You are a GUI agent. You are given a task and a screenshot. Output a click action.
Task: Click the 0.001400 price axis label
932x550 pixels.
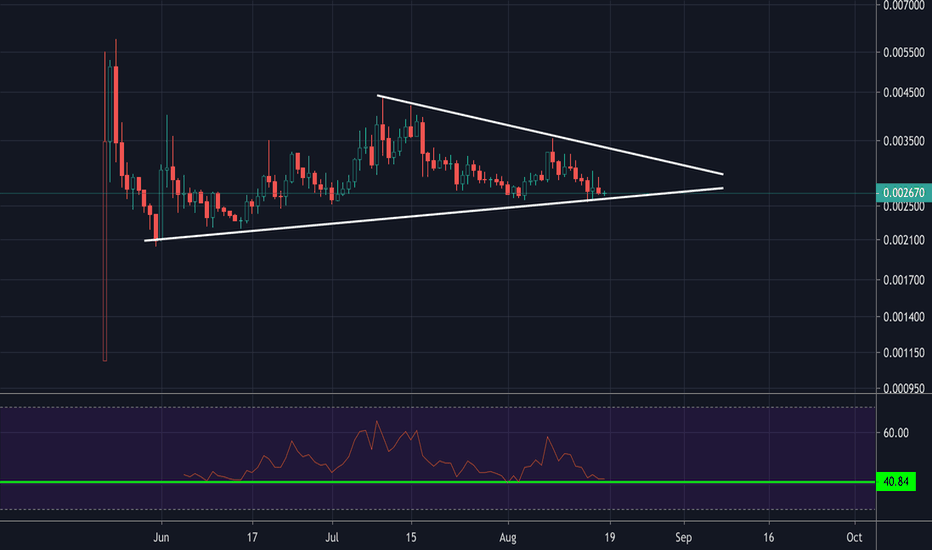tap(903, 317)
